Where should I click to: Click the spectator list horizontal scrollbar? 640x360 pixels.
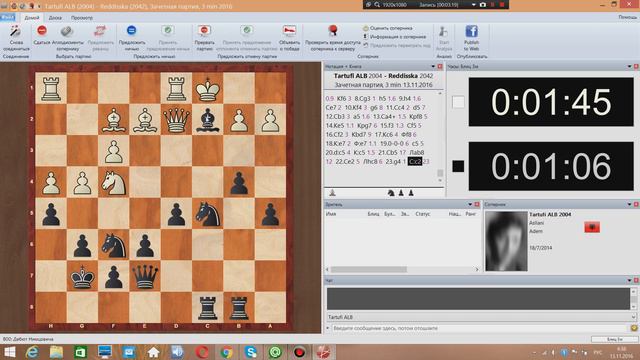point(402,269)
